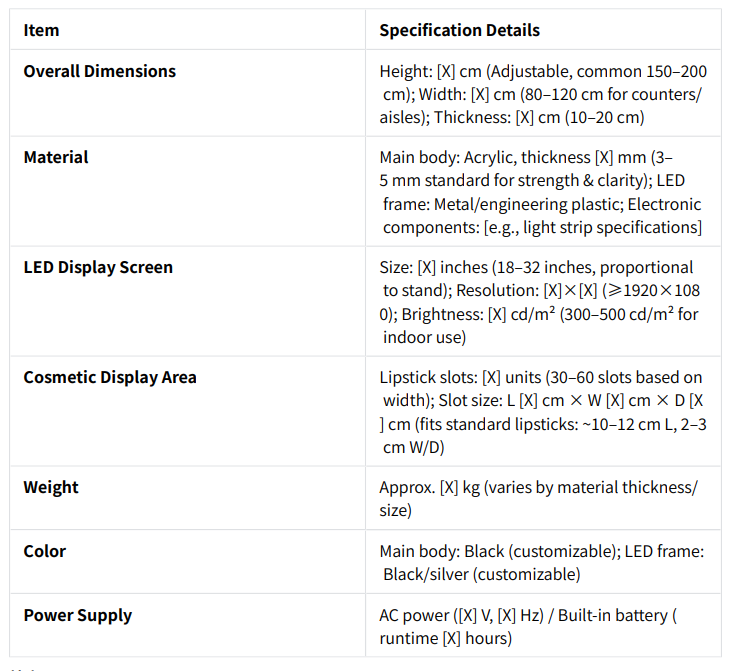Click the Specification Details column header
Screen dimensions: 734x671
click(x=459, y=30)
